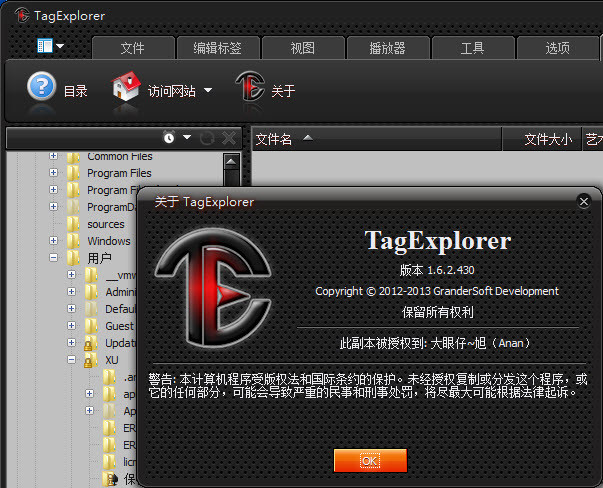Click the red house 访问网站 icon

[x=126, y=86]
